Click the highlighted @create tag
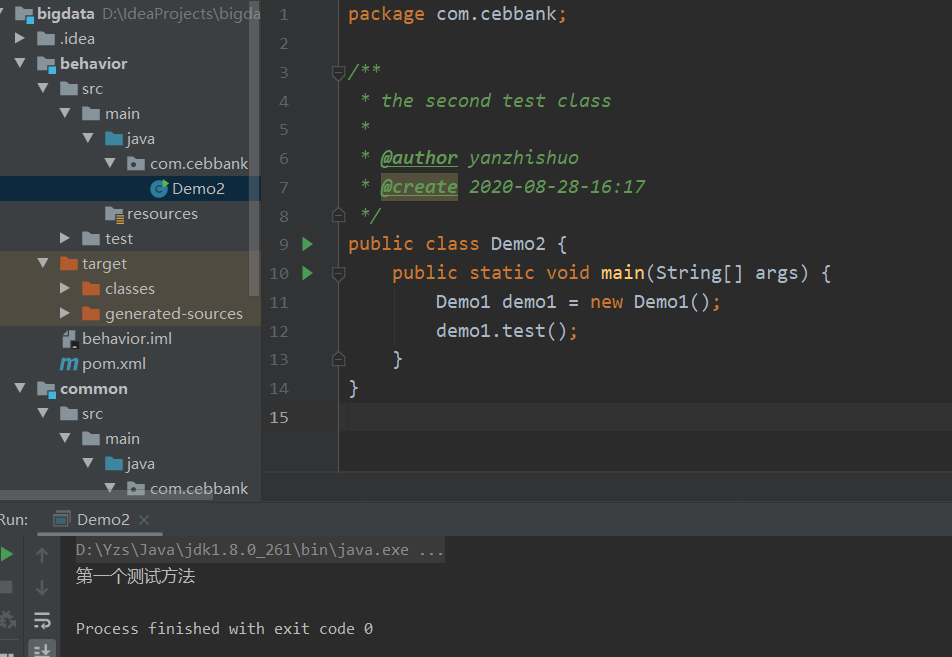The height and width of the screenshot is (657, 952). pyautogui.click(x=419, y=186)
